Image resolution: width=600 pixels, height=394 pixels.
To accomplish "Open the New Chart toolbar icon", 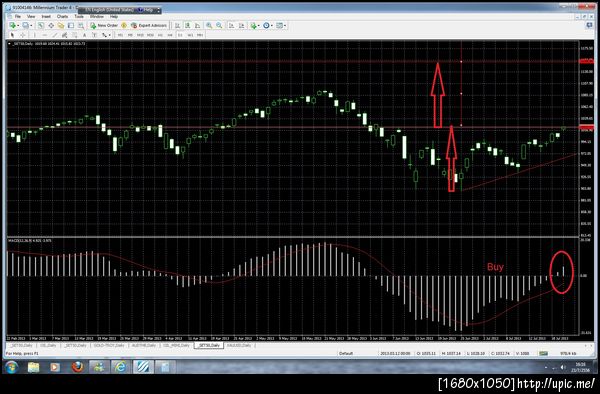I will tap(13, 26).
